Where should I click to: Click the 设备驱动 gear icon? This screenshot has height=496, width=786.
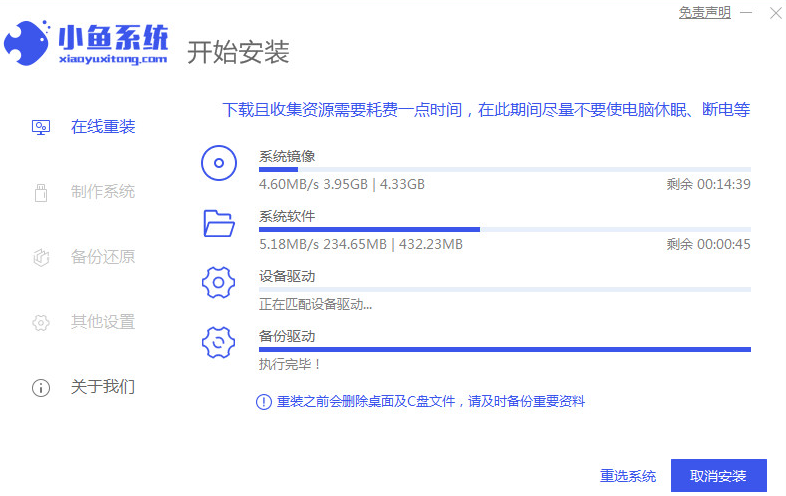219,282
